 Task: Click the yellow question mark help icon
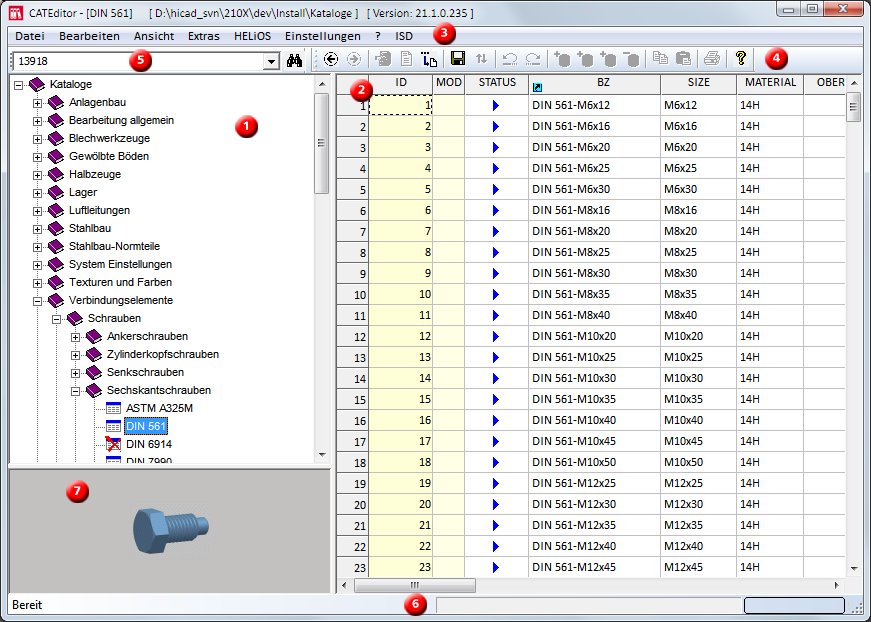point(741,59)
